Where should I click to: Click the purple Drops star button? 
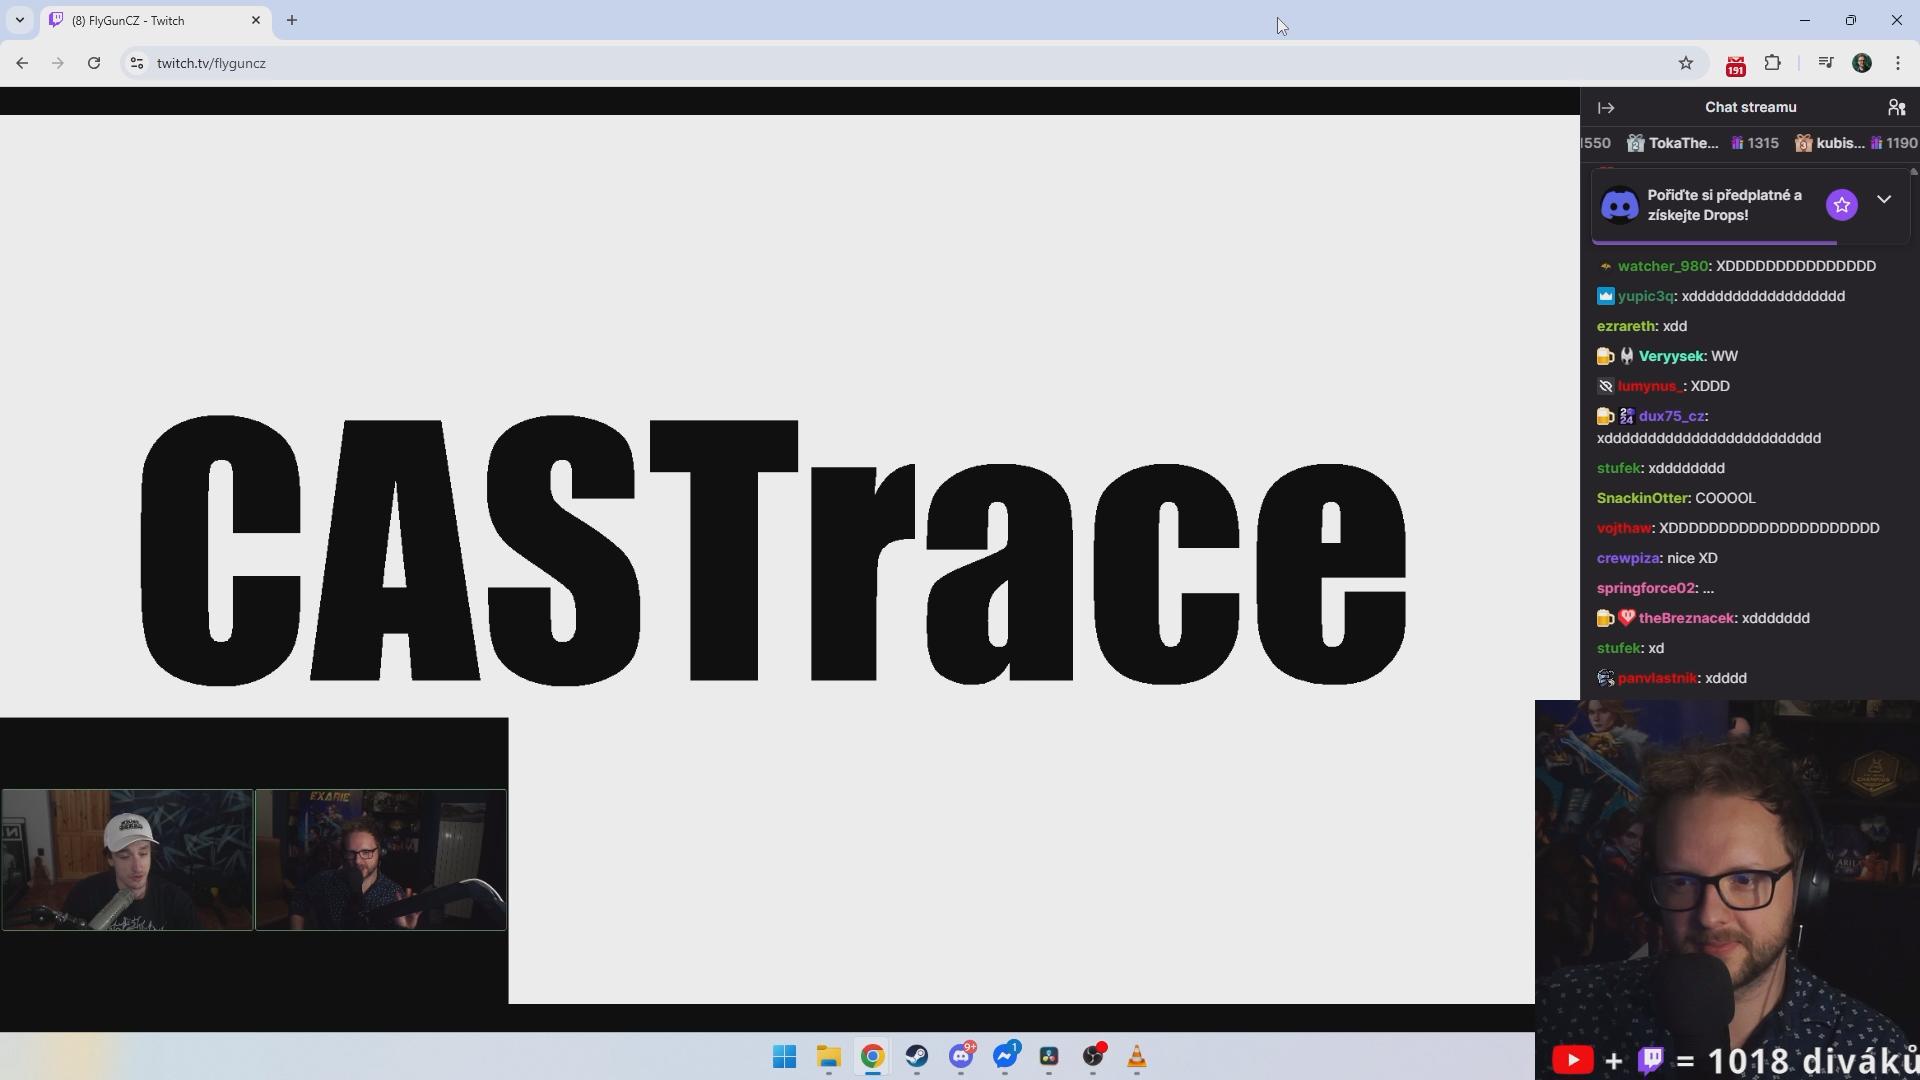[1841, 205]
